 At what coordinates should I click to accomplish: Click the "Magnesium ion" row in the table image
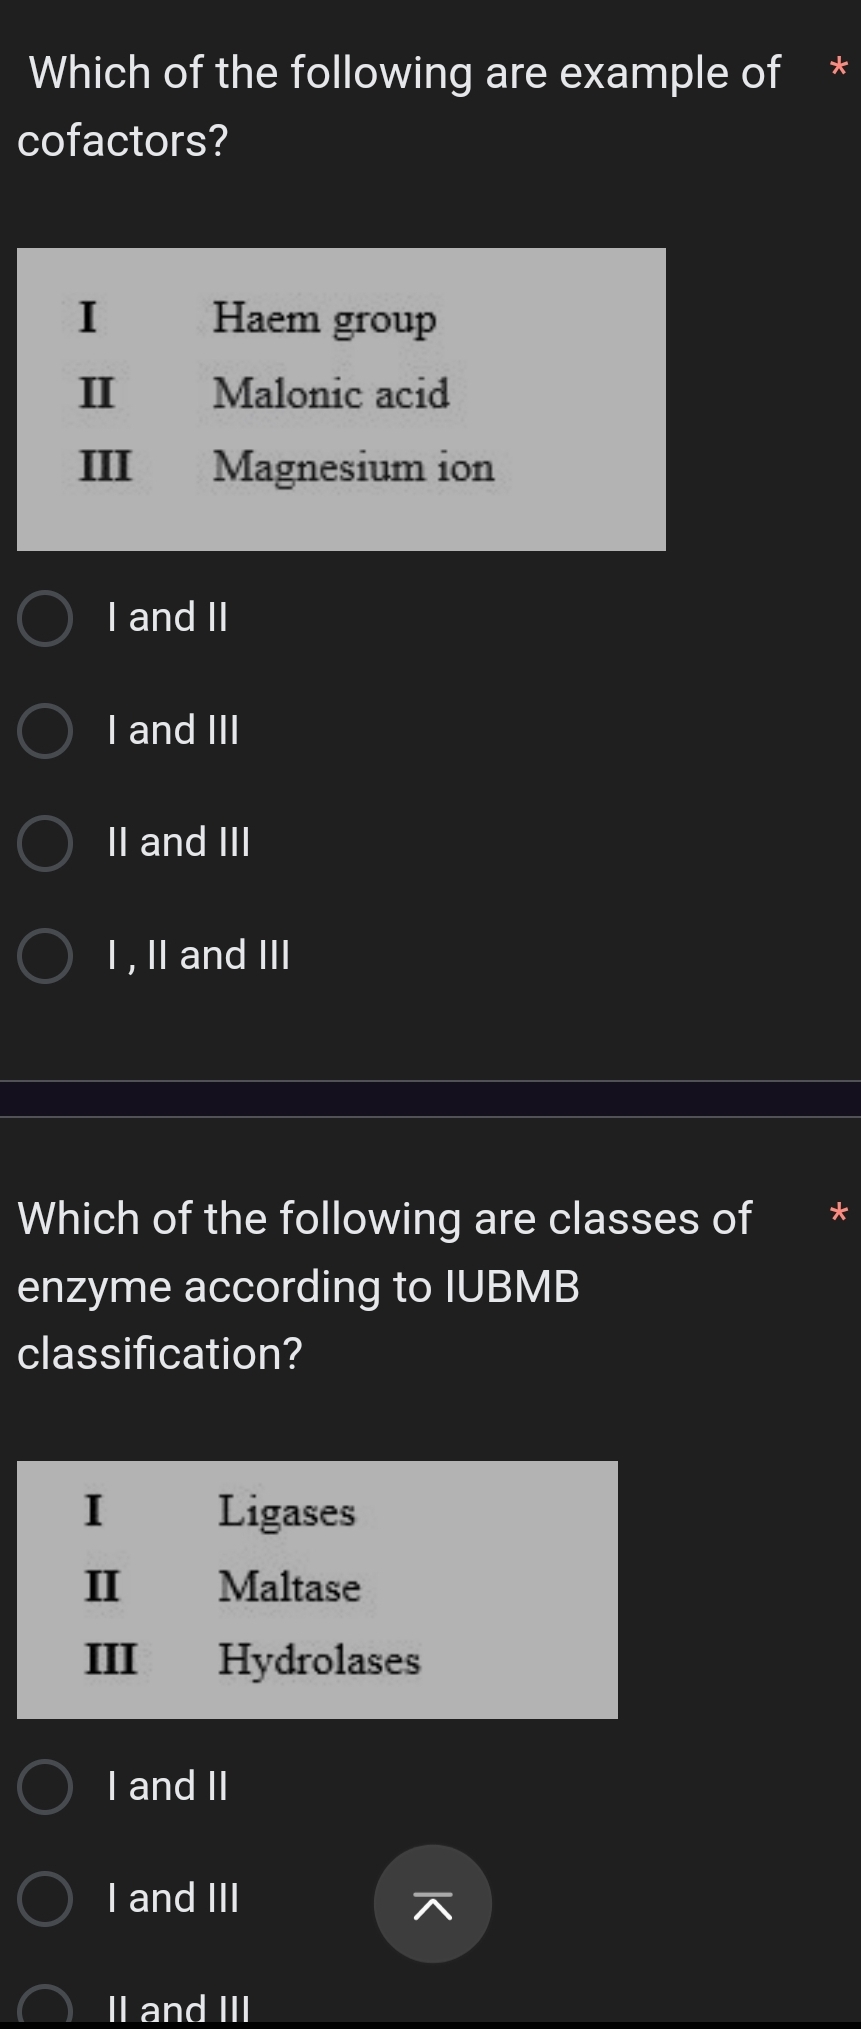coord(352,467)
